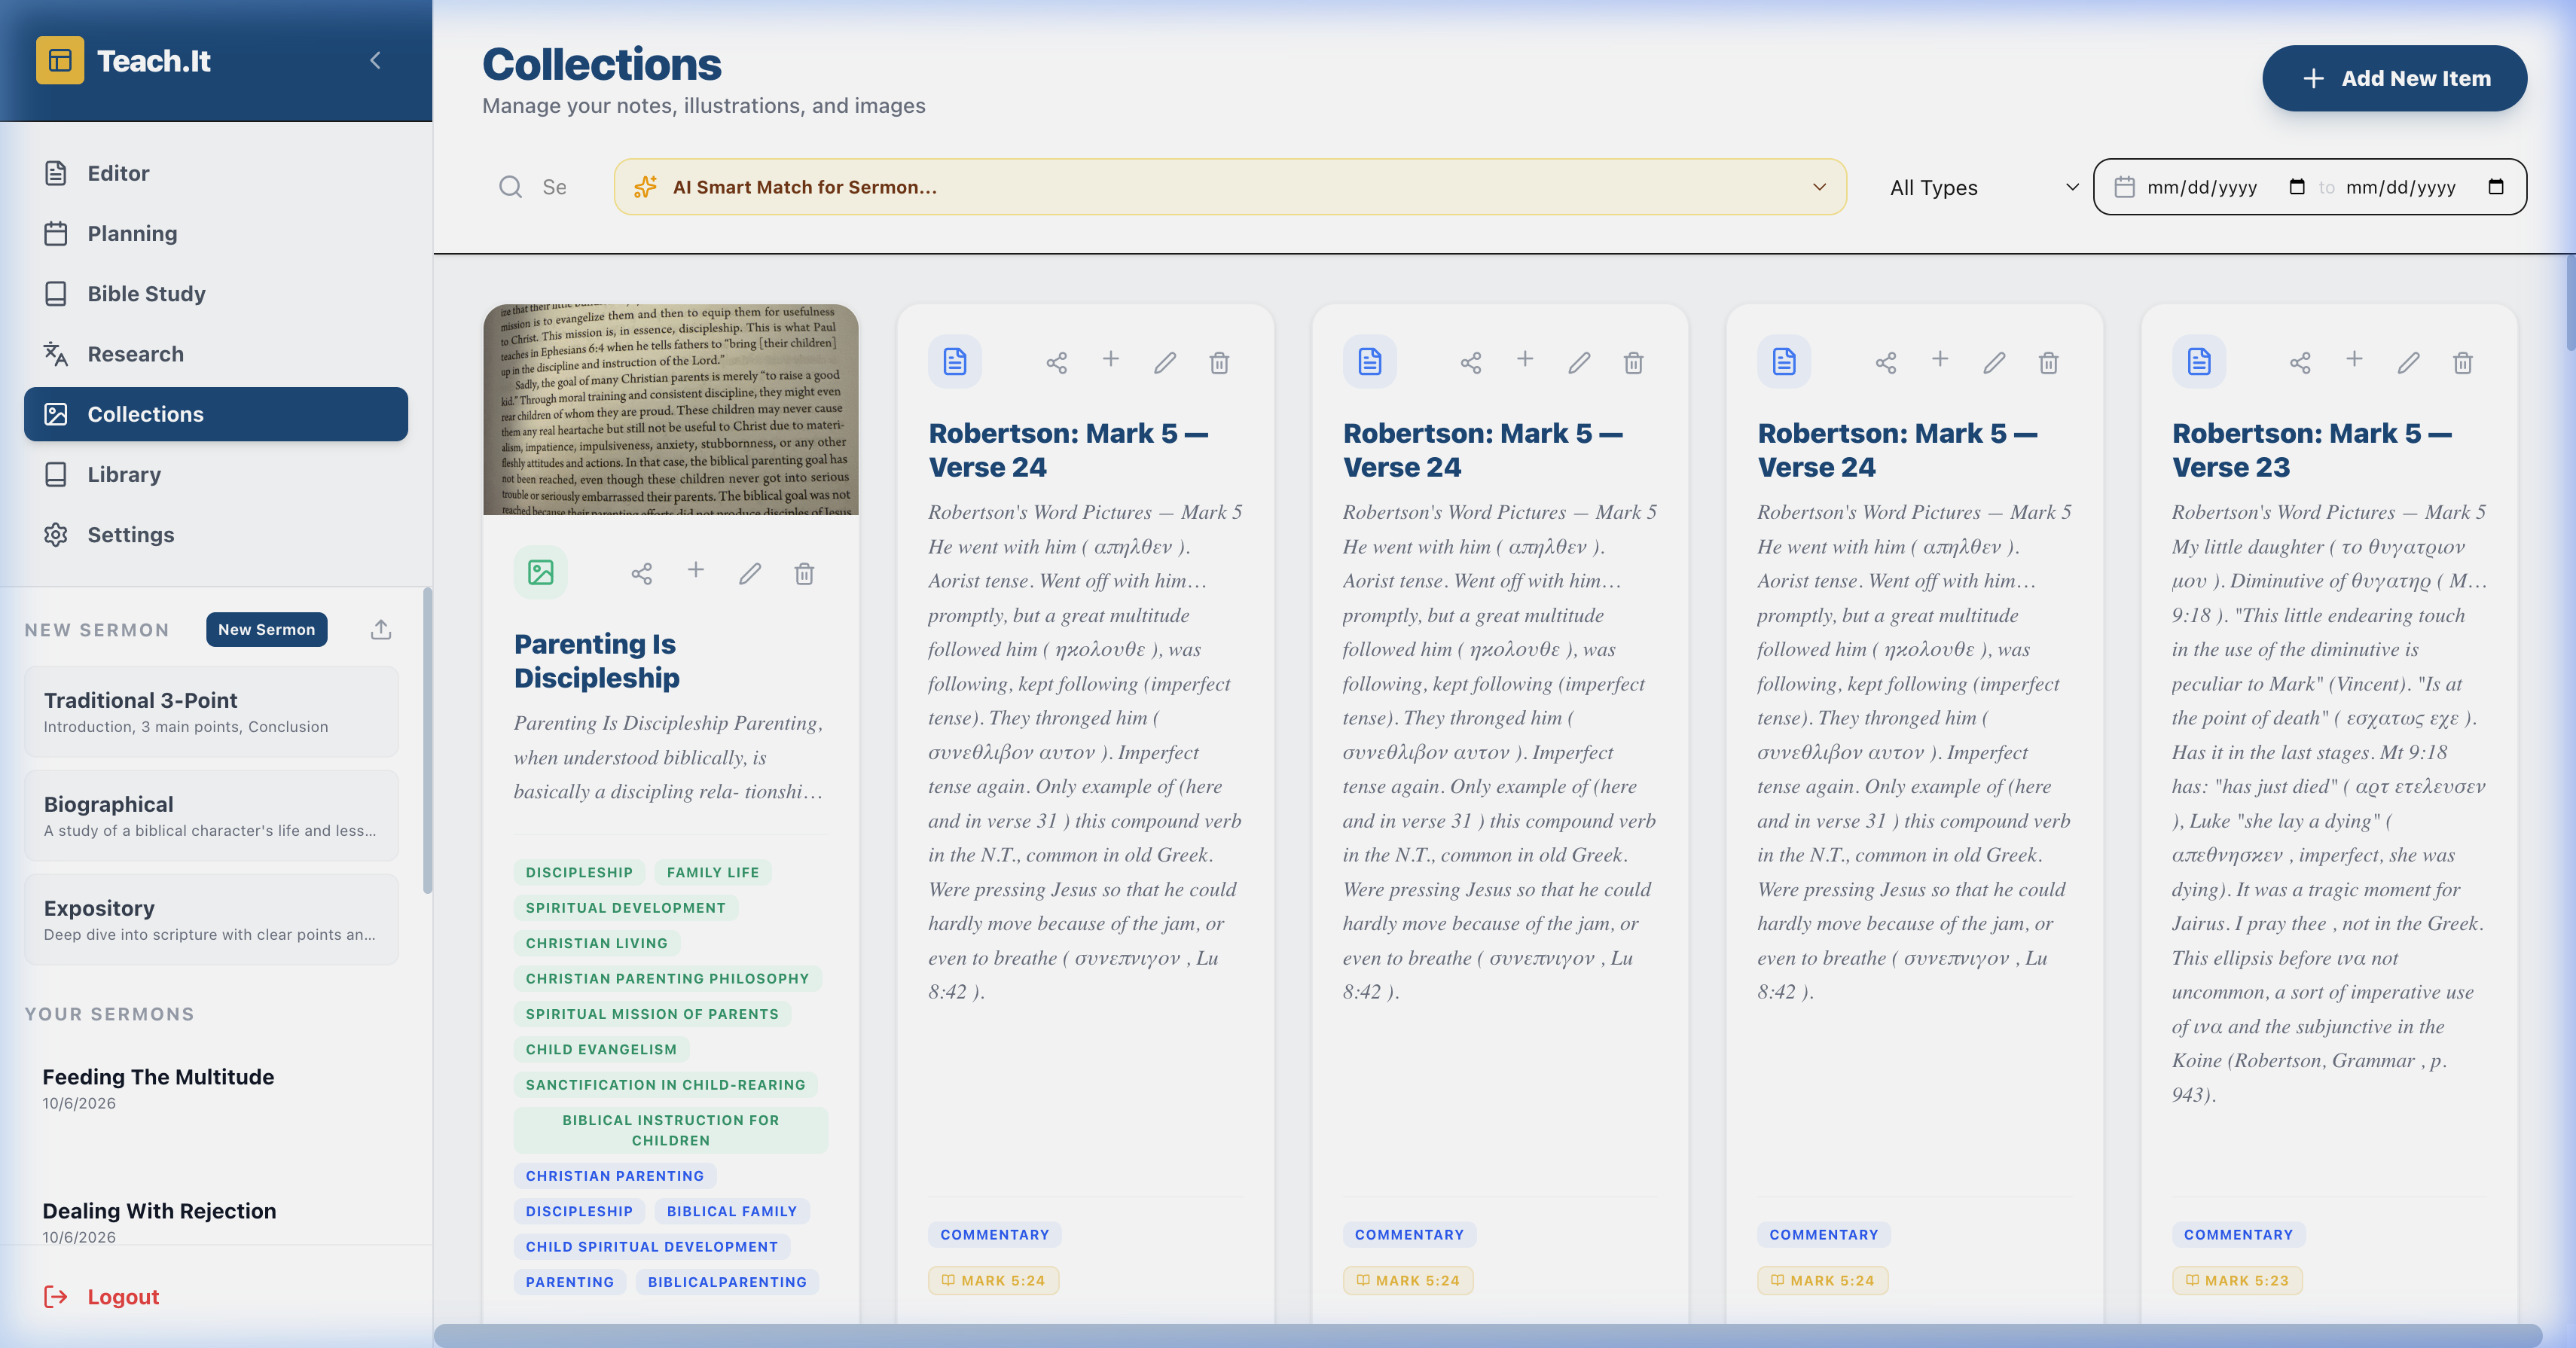Viewport: 2576px width, 1348px height.
Task: Click the Add New Item button
Action: 2395,78
